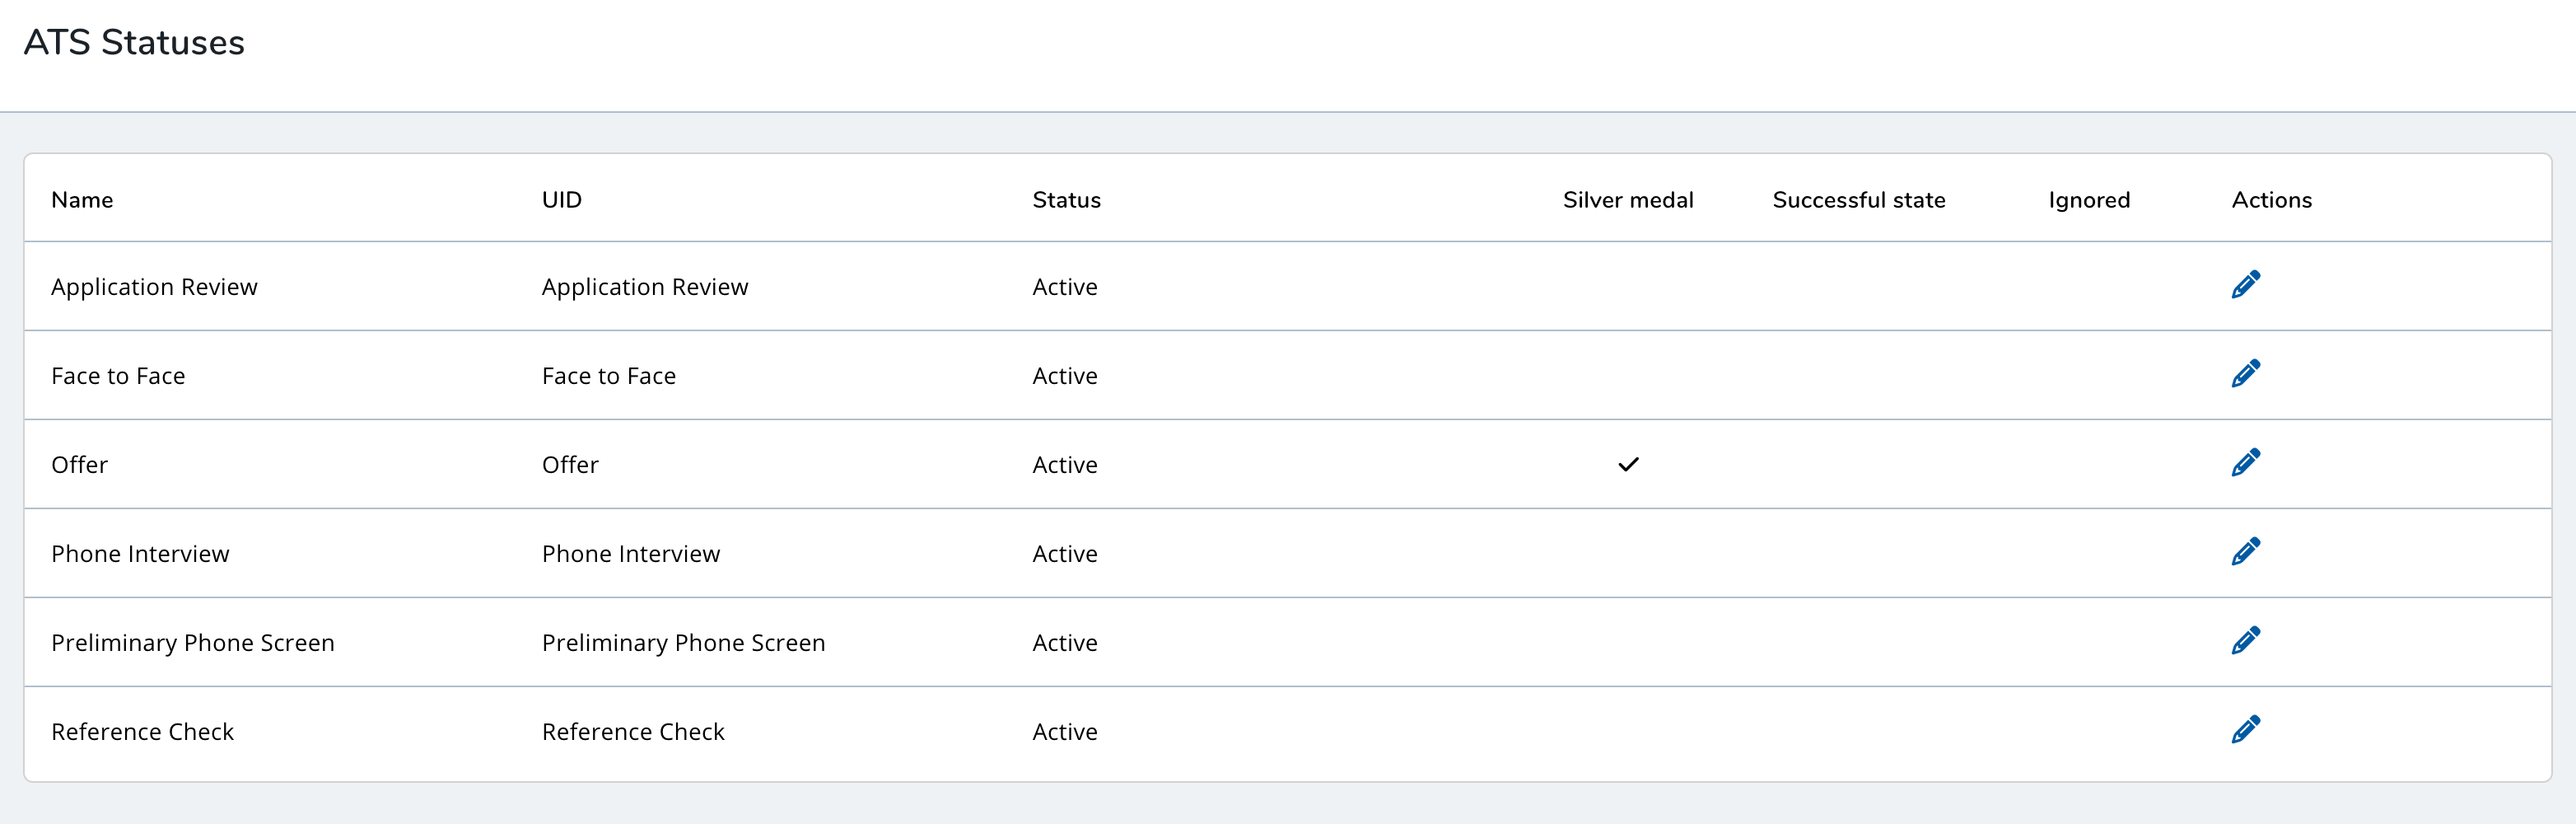2576x824 pixels.
Task: Click the Successful state column header
Action: point(1858,200)
